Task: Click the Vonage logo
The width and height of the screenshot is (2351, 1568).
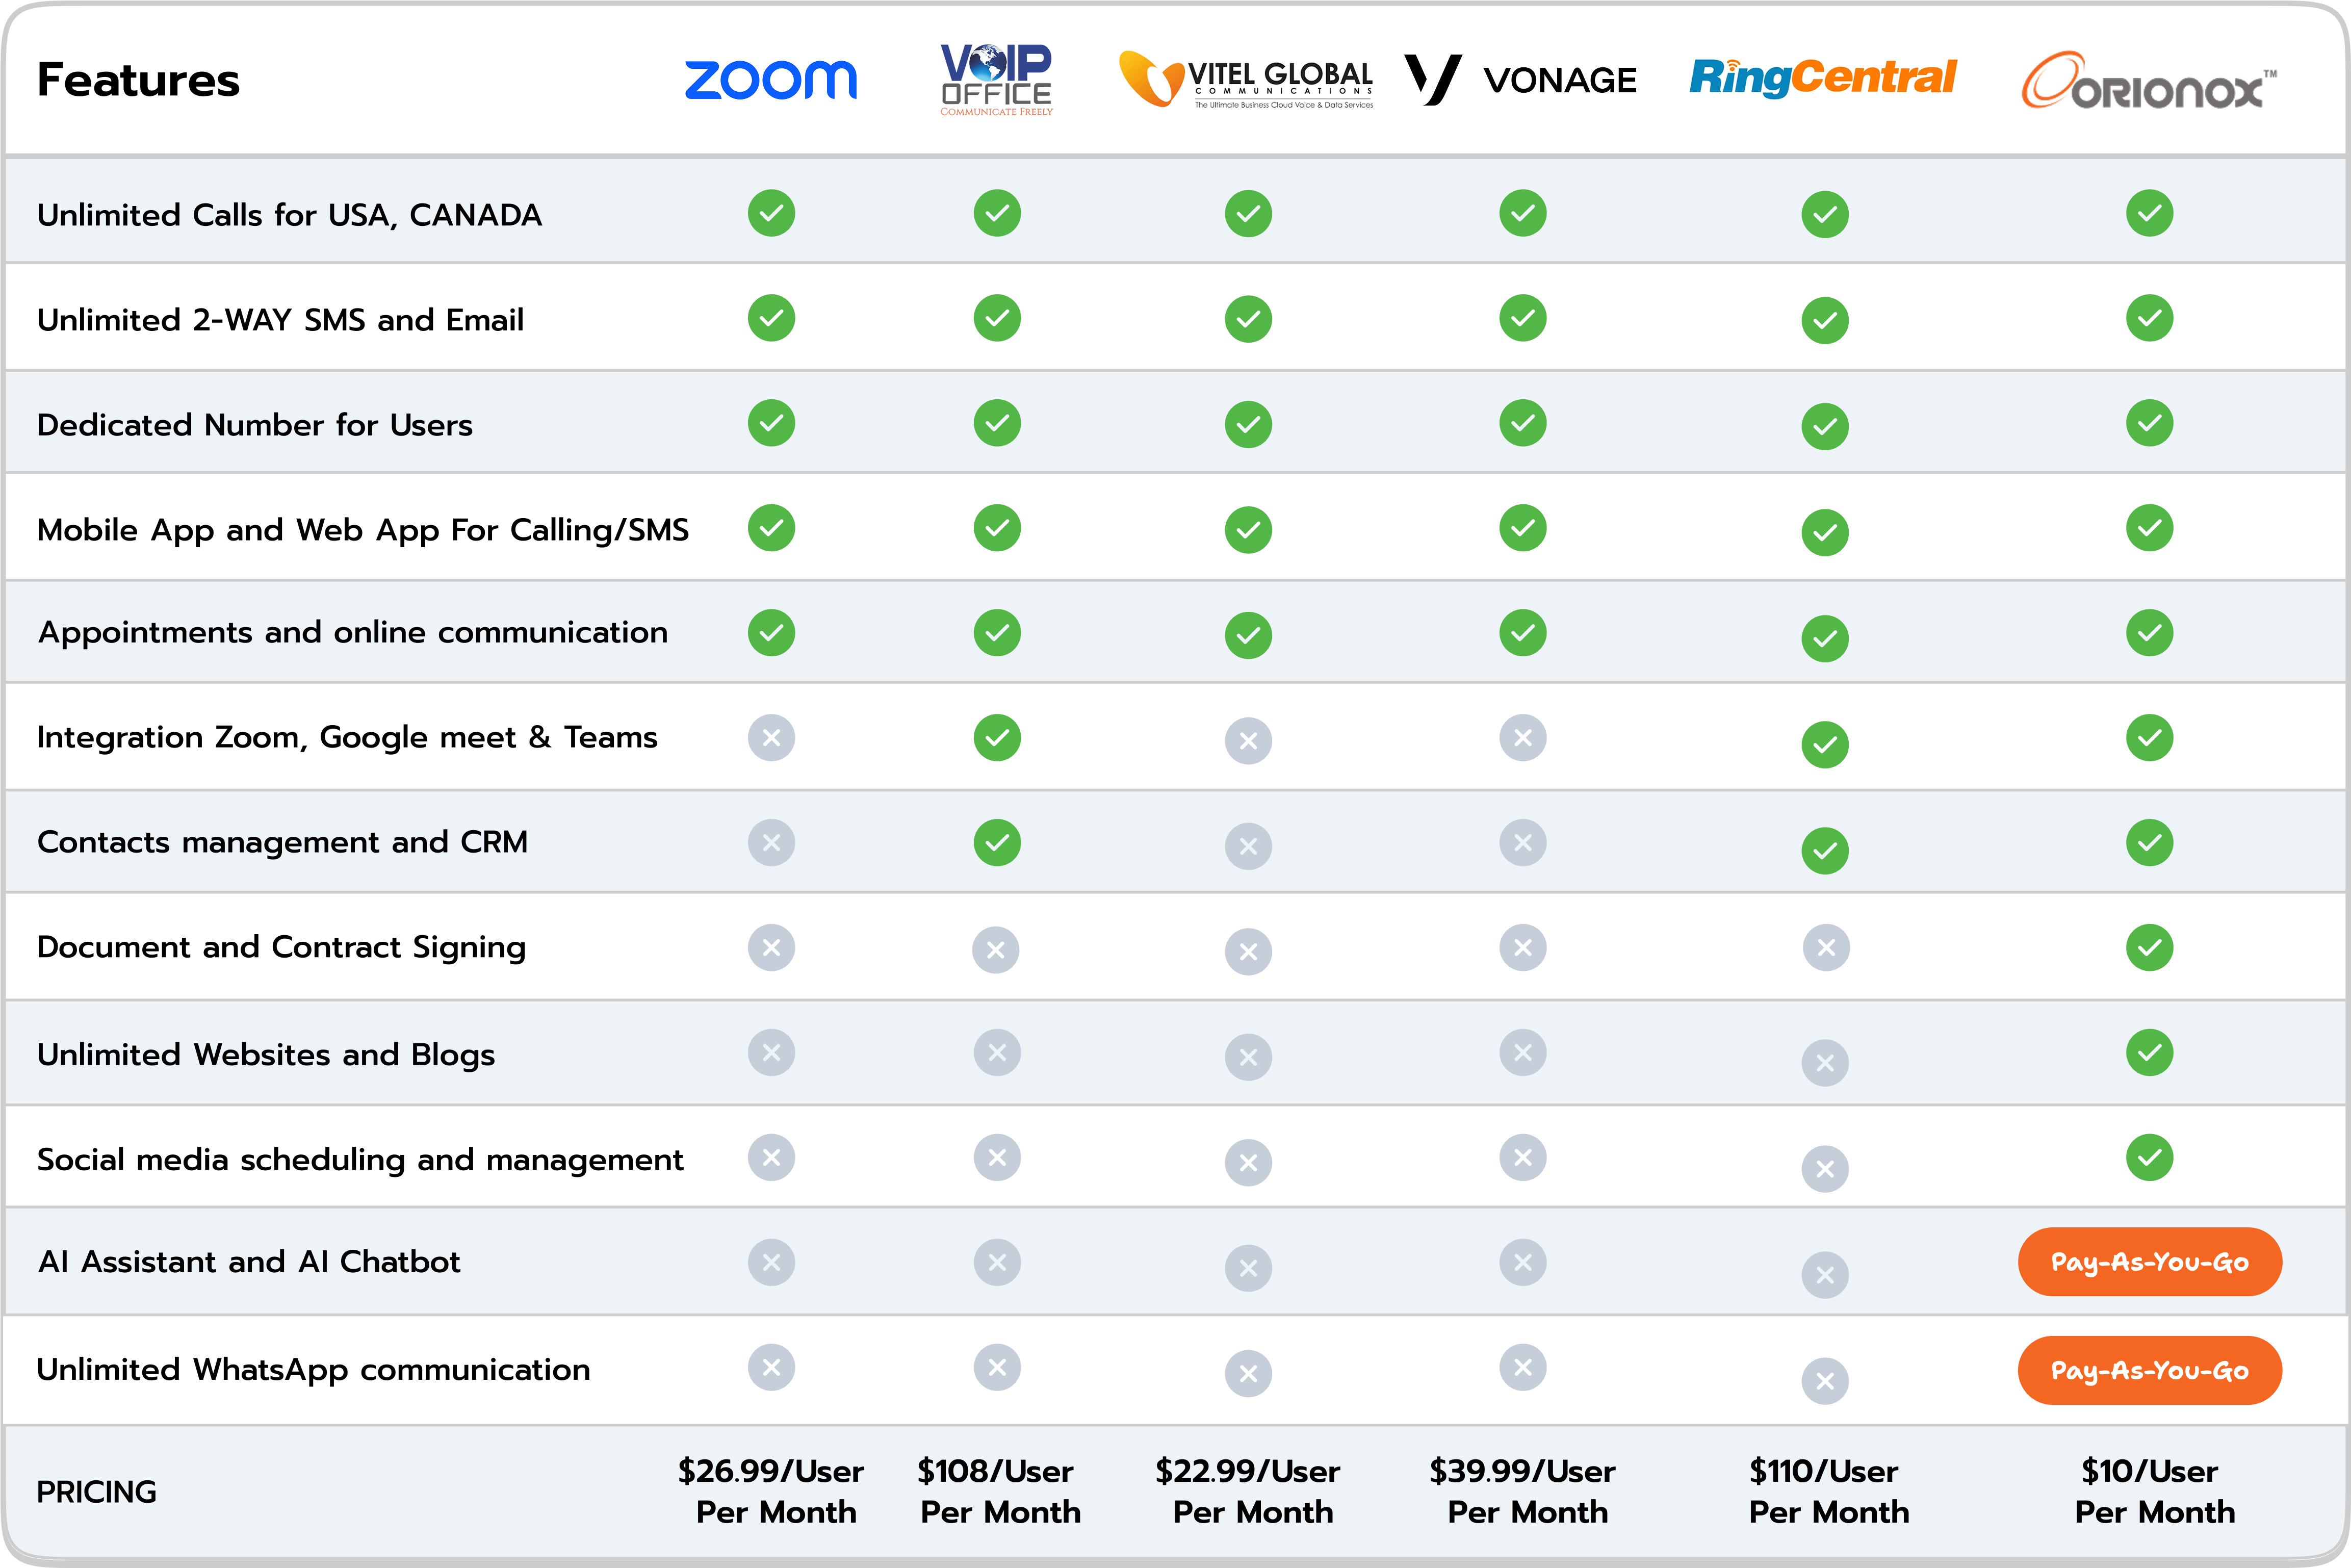Action: (x=1521, y=80)
